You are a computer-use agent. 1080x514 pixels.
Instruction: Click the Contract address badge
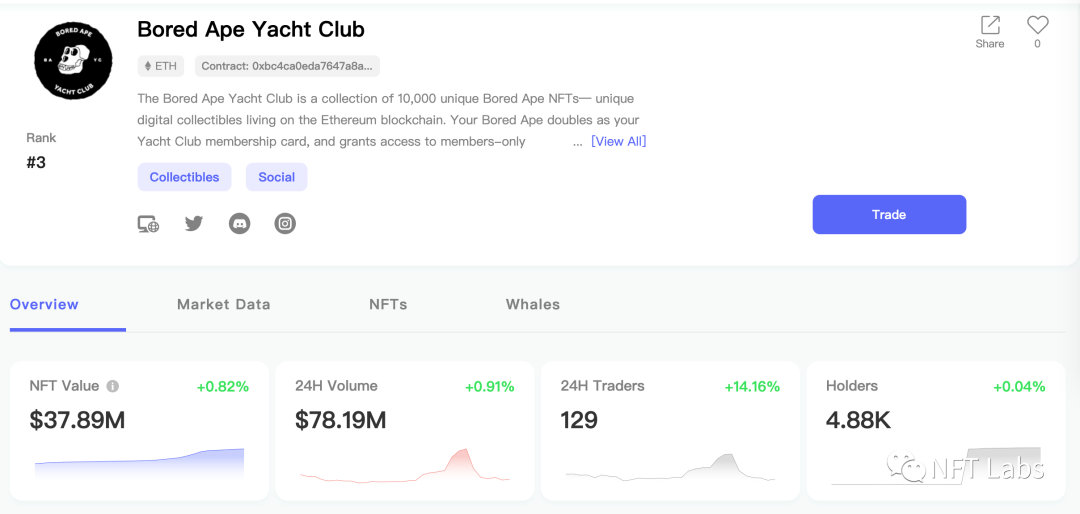[287, 66]
